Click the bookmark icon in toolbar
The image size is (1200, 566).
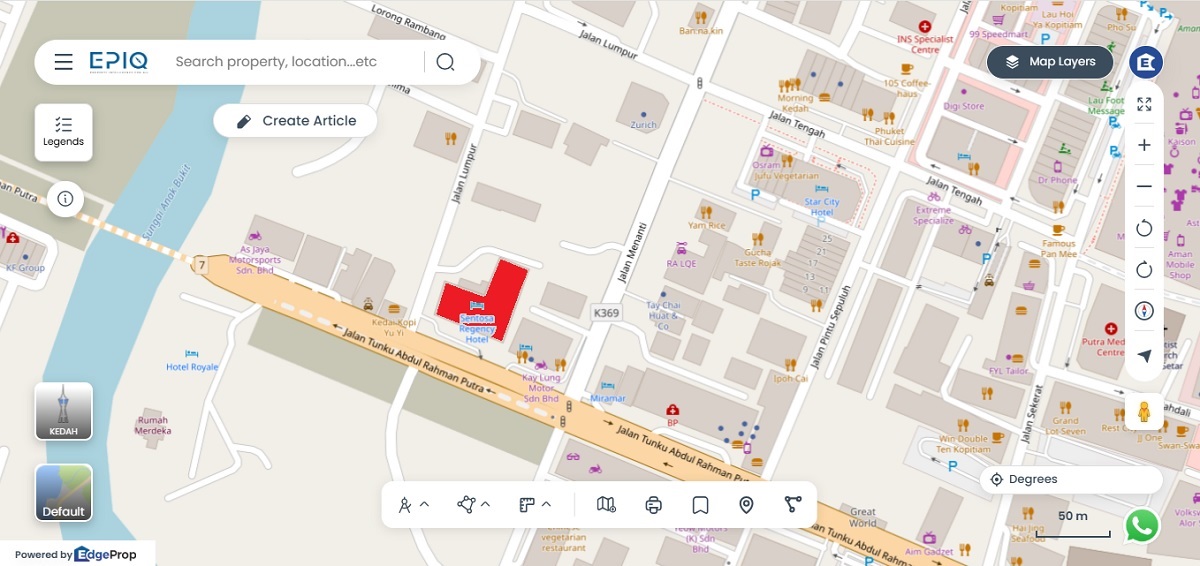pyautogui.click(x=700, y=505)
